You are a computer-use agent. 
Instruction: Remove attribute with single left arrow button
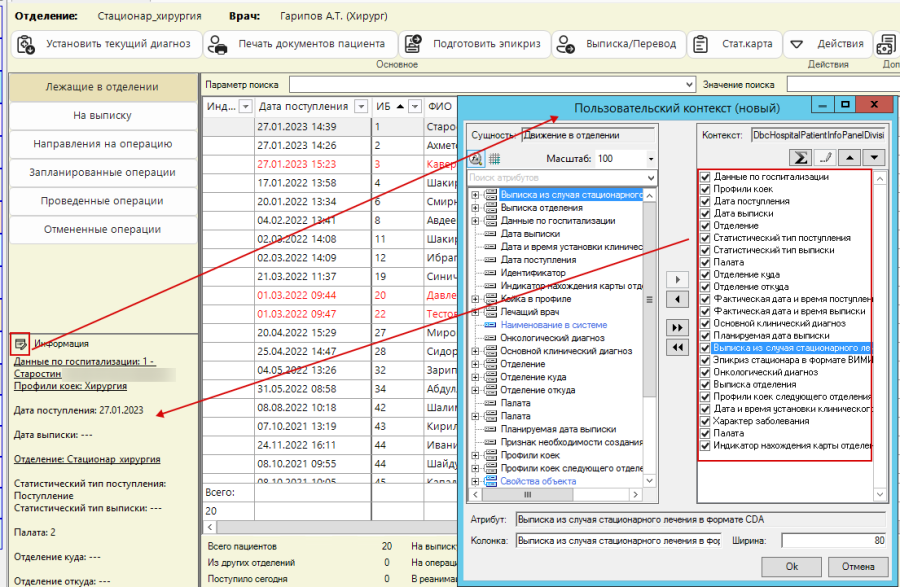pos(677,299)
